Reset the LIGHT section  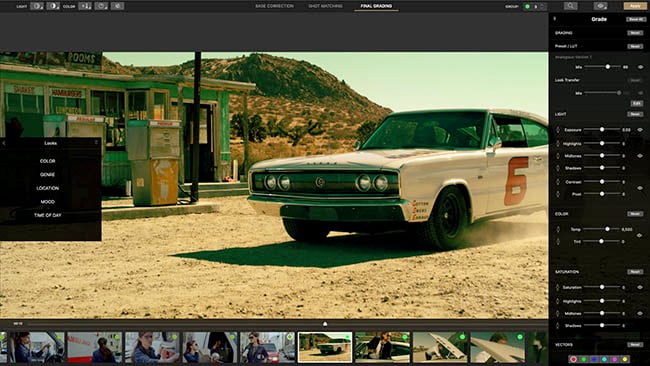(635, 114)
